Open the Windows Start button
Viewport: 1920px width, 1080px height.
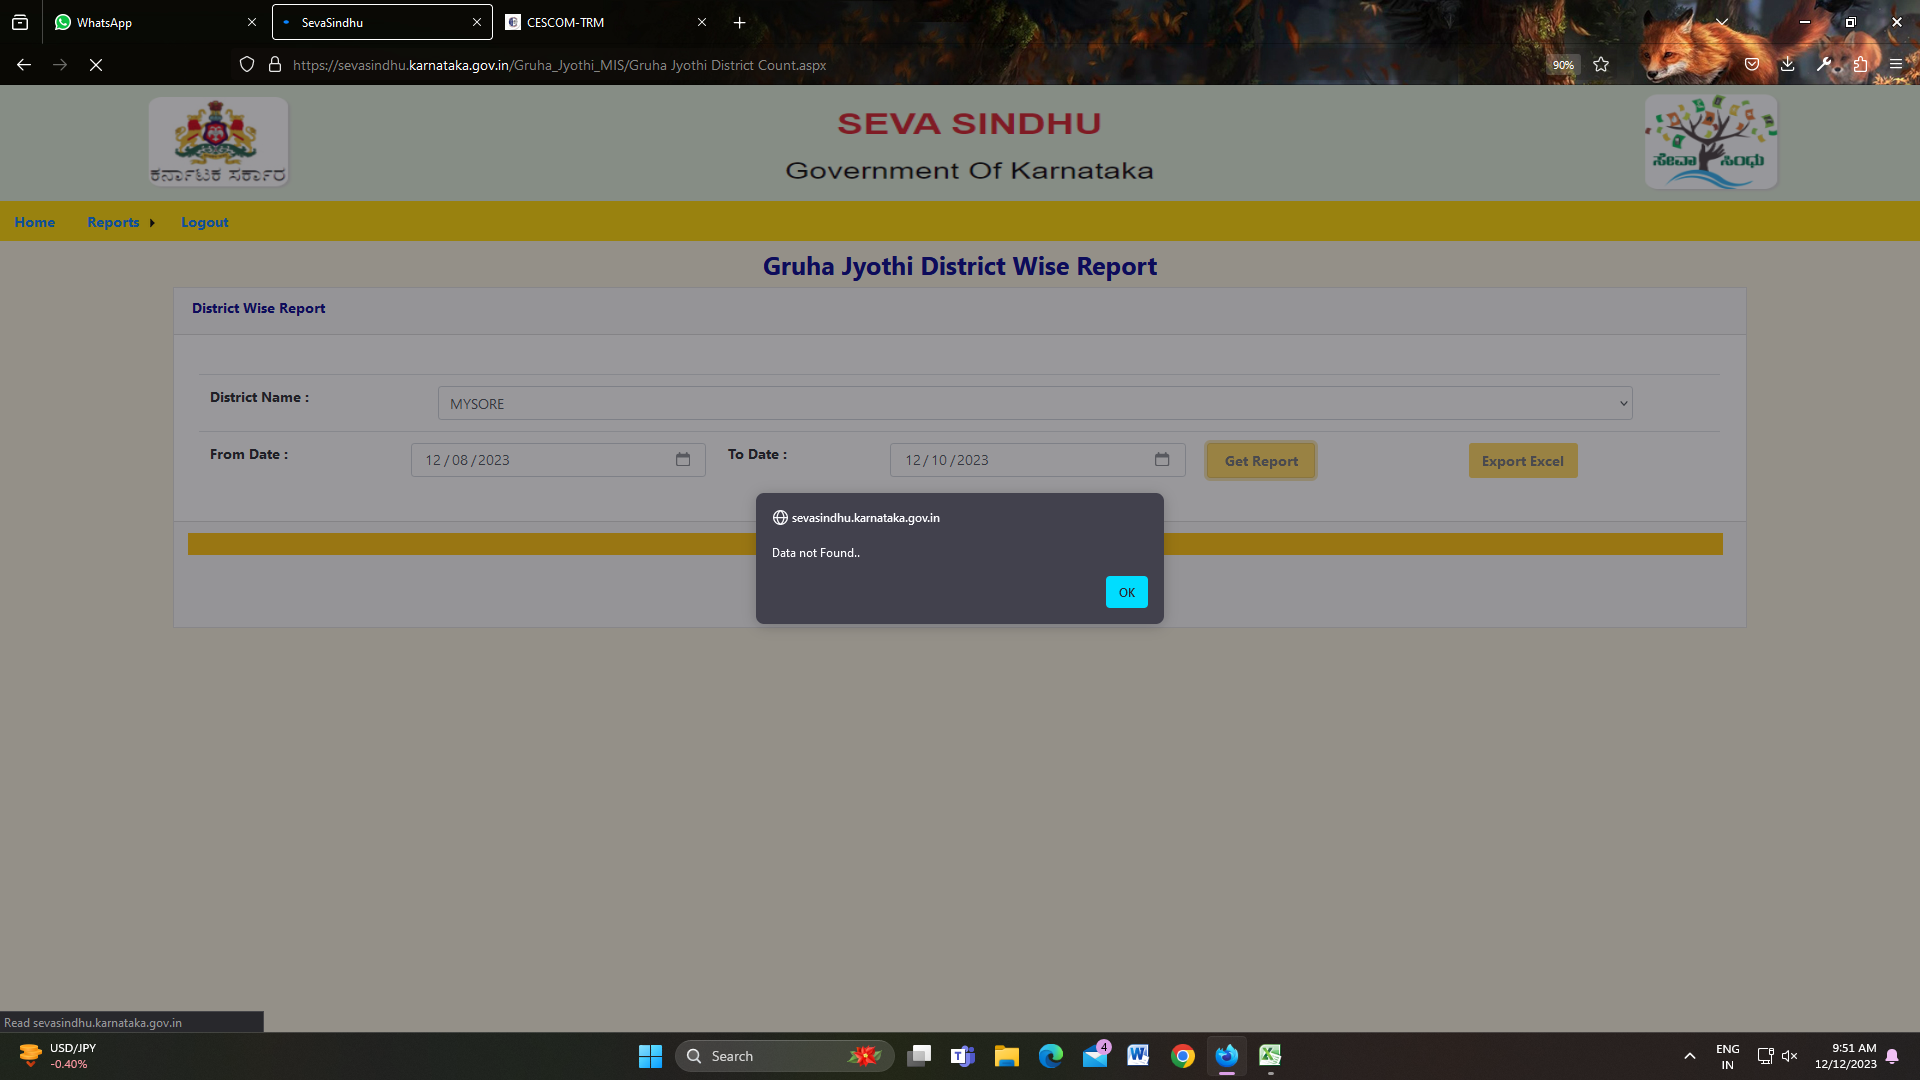coord(650,1056)
